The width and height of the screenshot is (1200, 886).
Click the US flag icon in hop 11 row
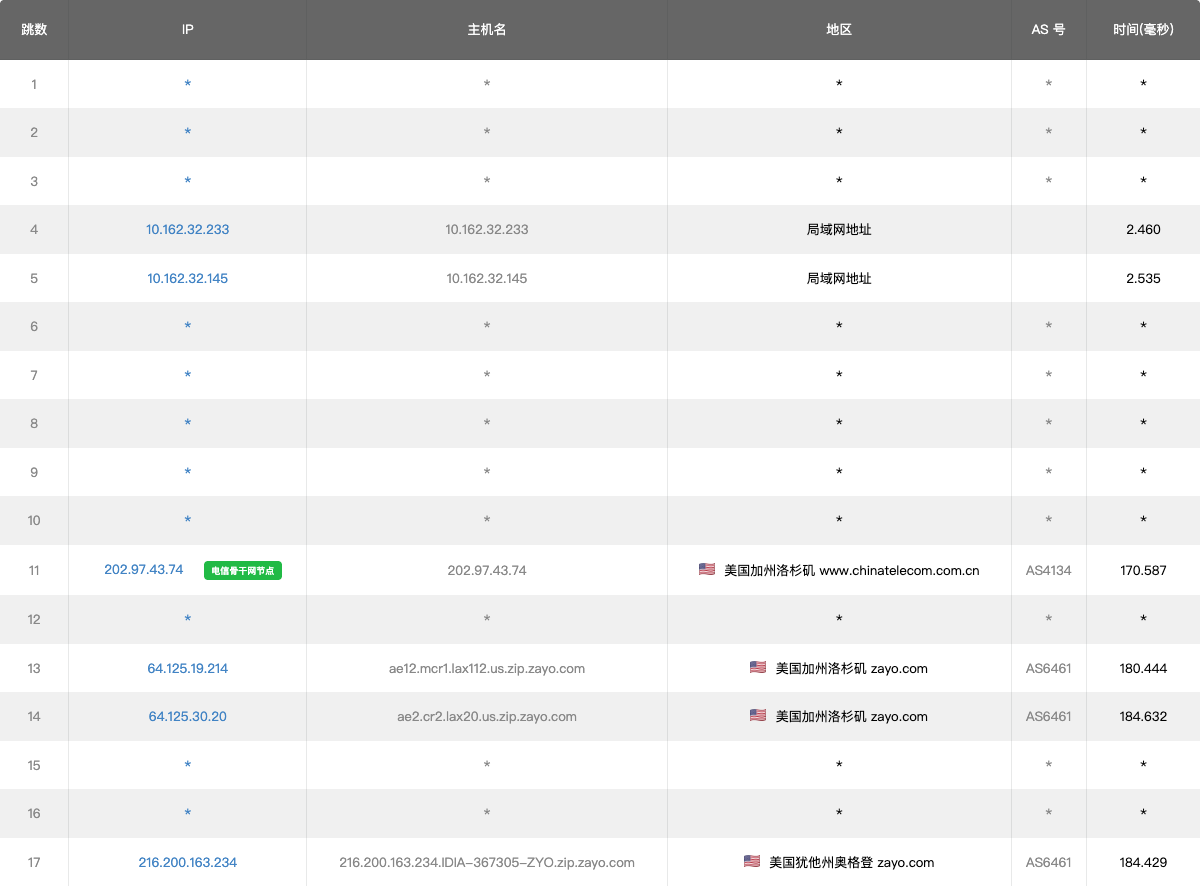pos(707,569)
